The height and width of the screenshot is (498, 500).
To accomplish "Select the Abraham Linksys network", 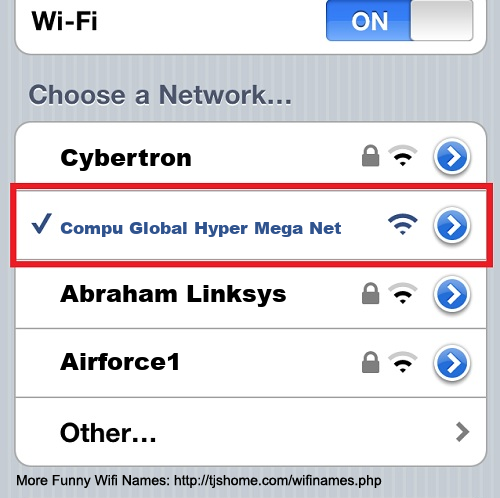I will (173, 294).
